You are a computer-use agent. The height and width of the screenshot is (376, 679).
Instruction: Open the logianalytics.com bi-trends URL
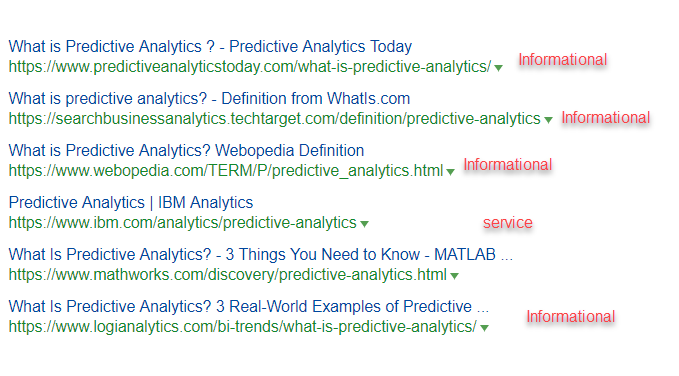coord(243,327)
